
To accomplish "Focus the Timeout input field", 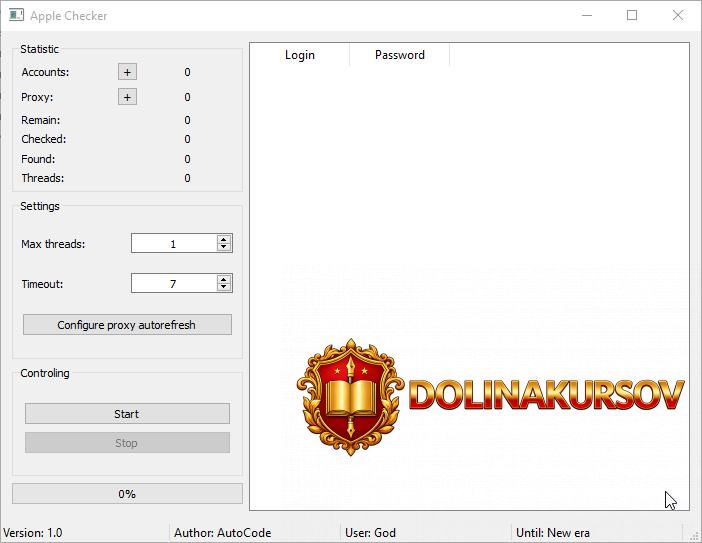I will point(173,284).
